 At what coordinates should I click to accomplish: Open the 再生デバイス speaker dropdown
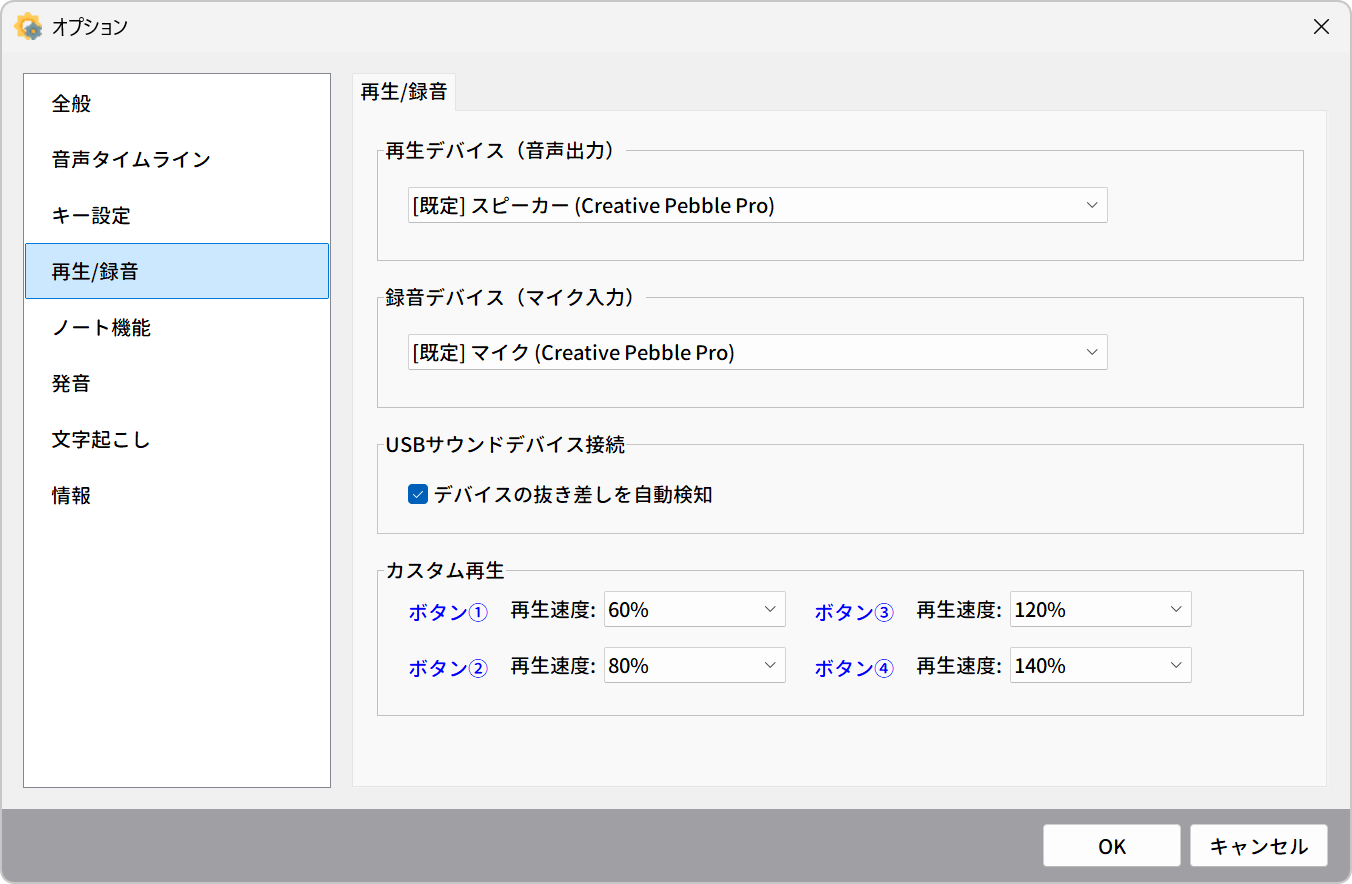click(757, 205)
